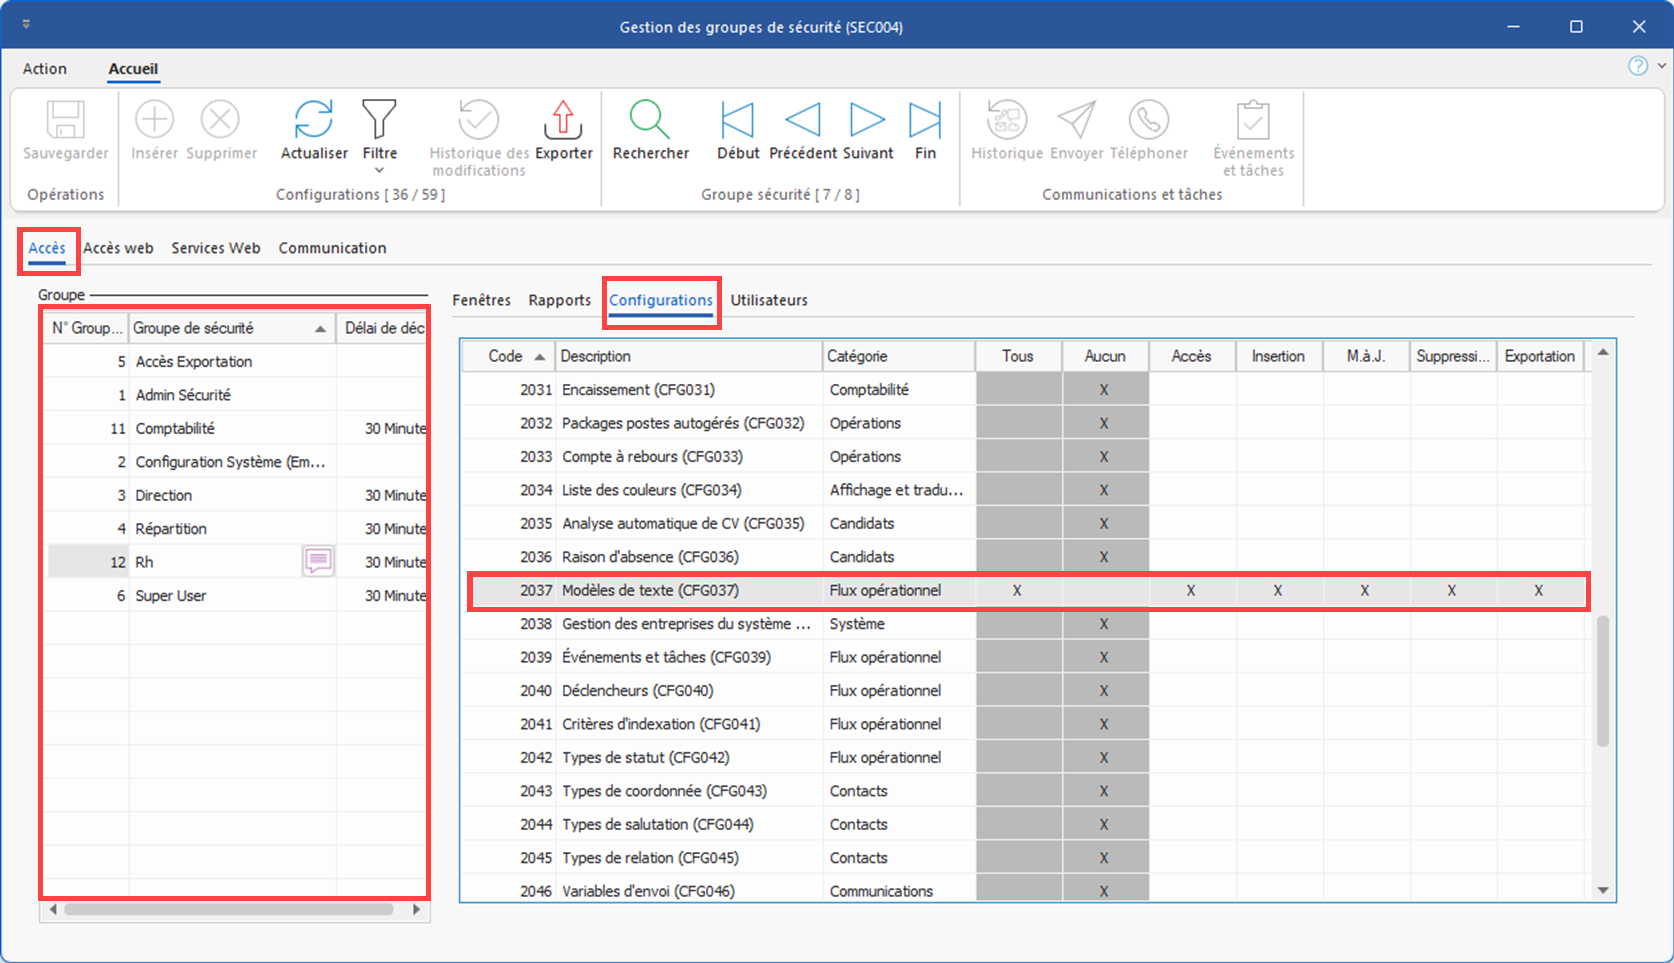The image size is (1674, 963).
Task: Jump to Fin last record
Action: (x=925, y=121)
